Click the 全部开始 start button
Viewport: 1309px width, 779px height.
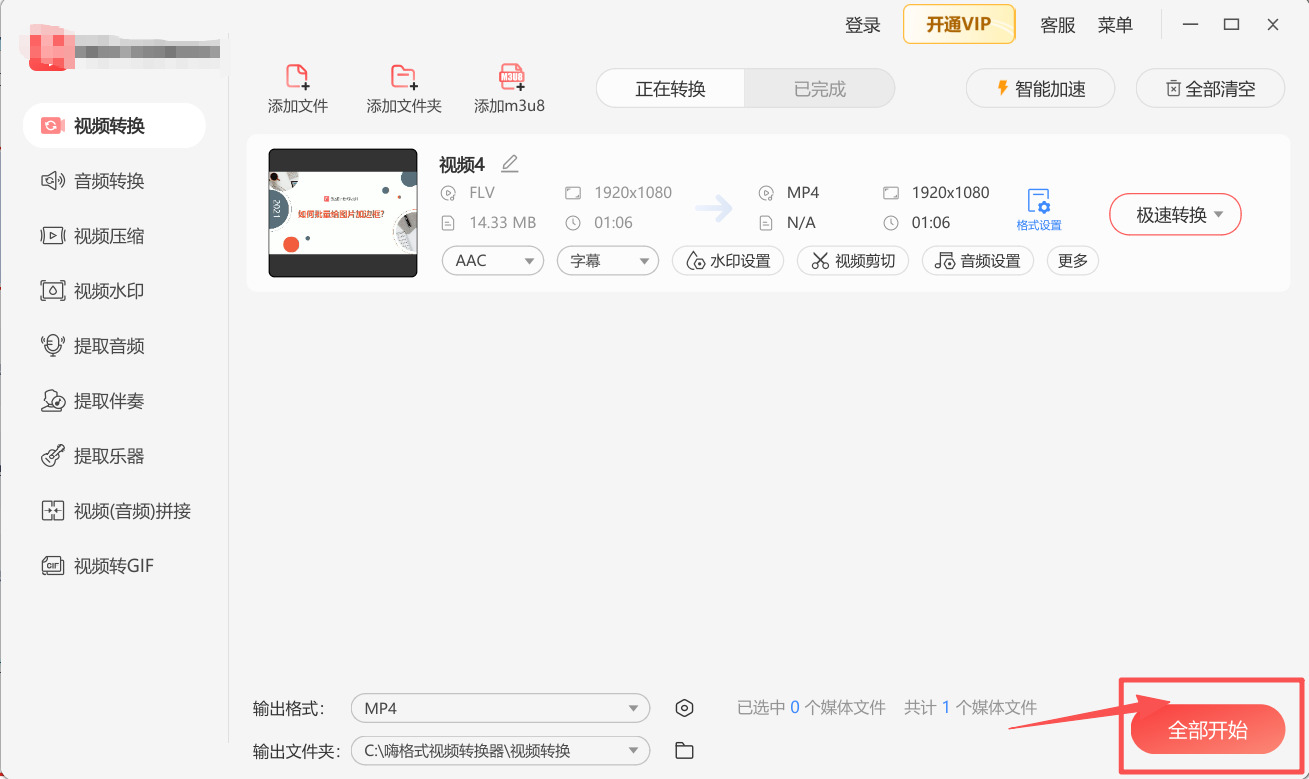point(1209,729)
